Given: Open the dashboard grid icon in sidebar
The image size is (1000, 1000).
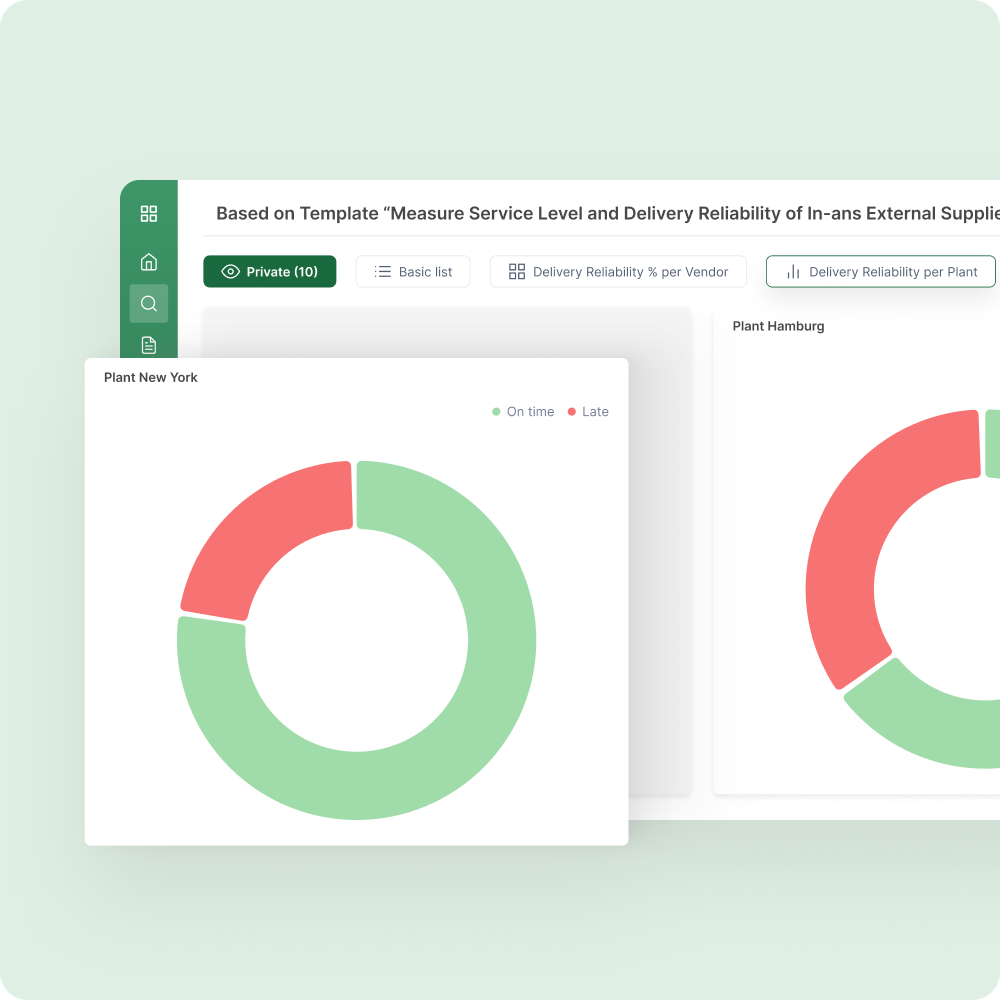Looking at the screenshot, I should [x=149, y=213].
